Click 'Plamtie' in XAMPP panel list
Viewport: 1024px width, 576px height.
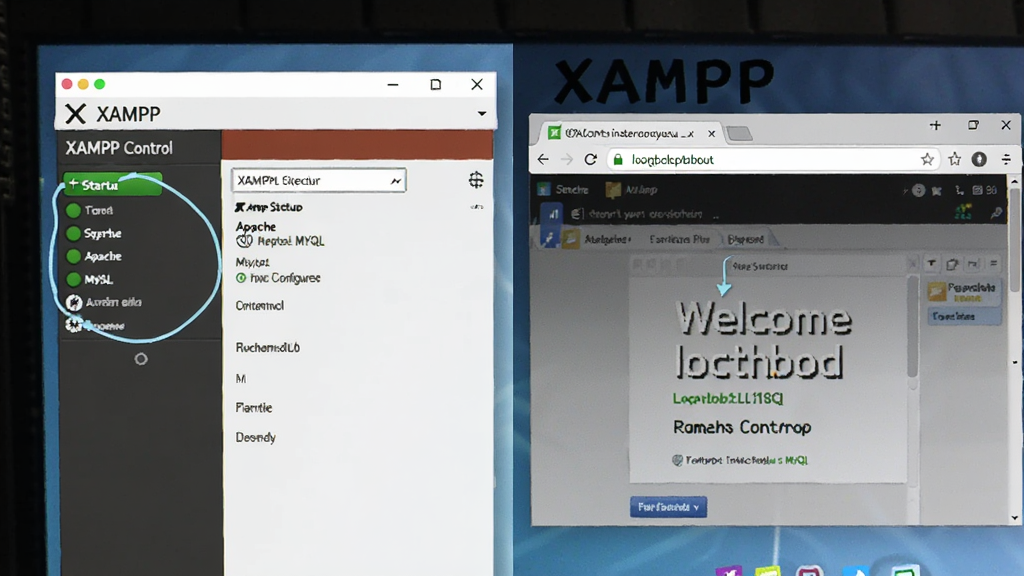tap(254, 408)
